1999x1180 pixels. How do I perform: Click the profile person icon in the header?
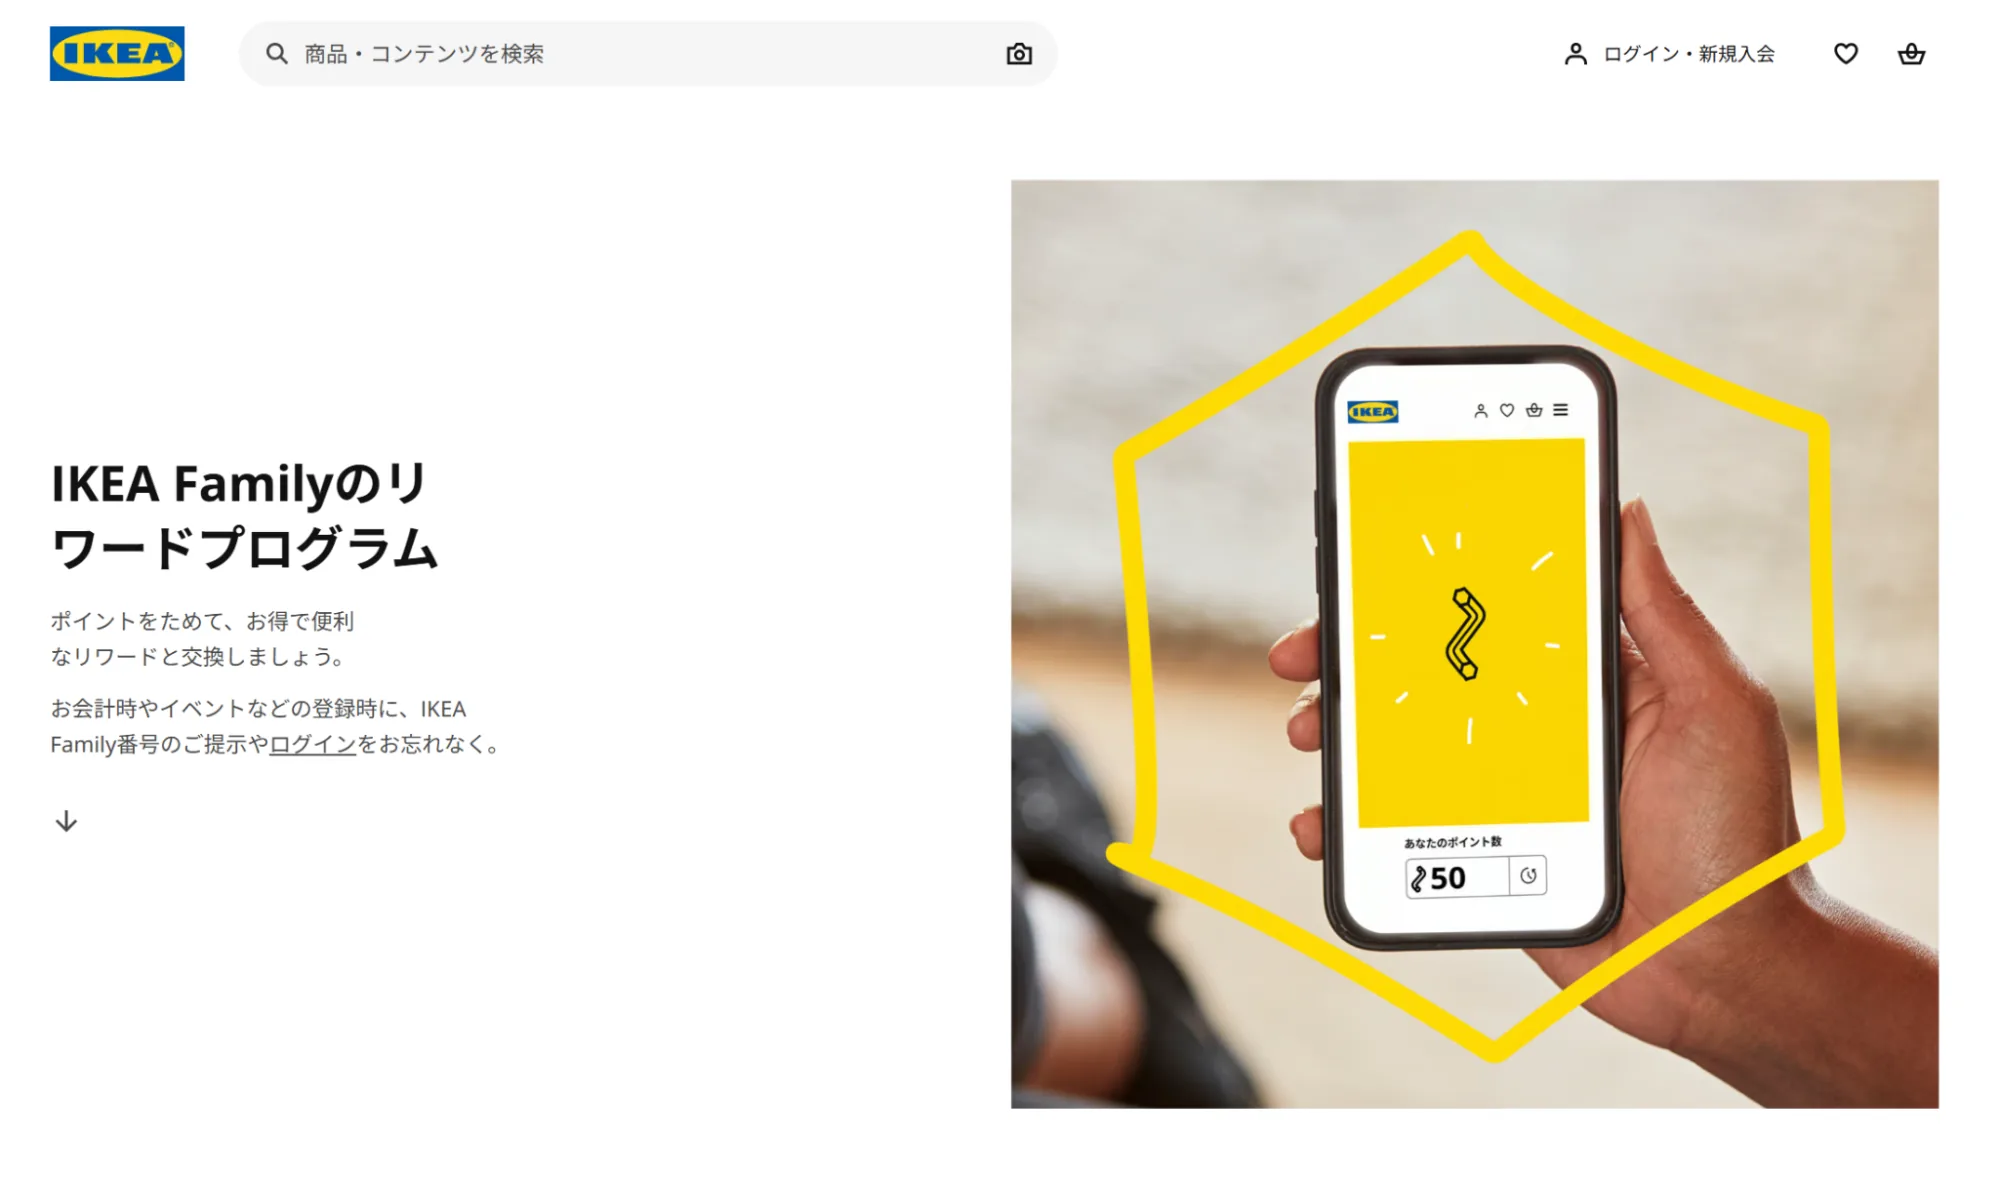point(1576,54)
